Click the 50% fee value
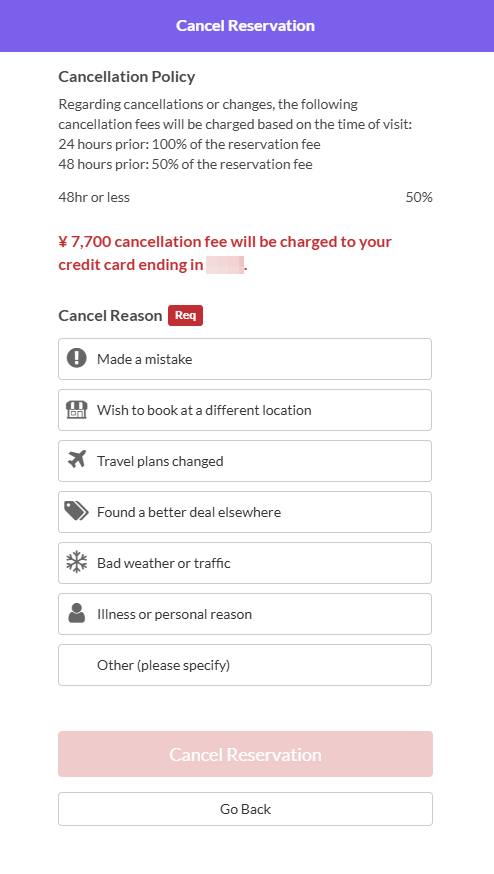494x874 pixels. click(419, 197)
